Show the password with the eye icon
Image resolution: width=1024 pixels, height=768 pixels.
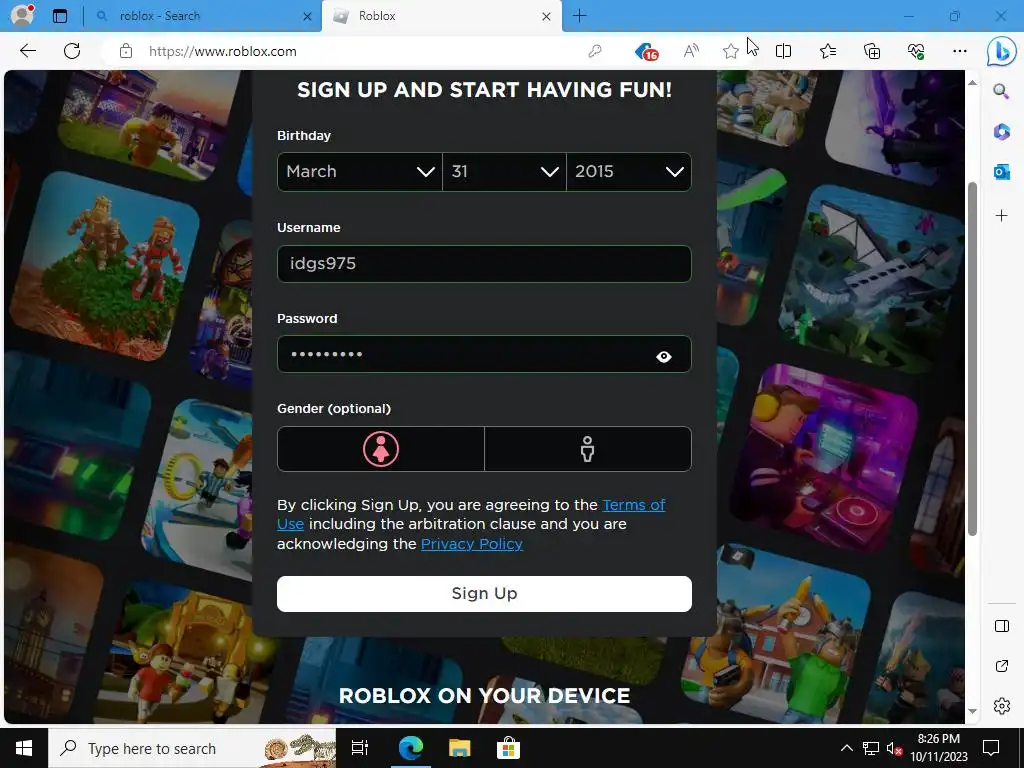[664, 357]
